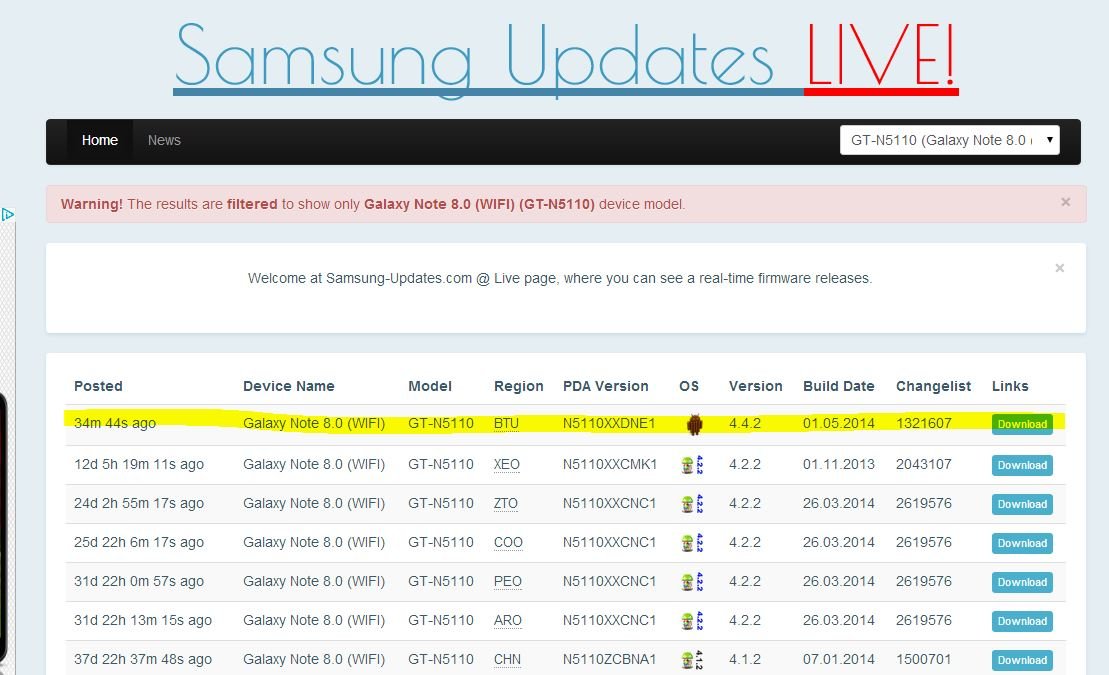Click the Build Date column header

[x=838, y=386]
